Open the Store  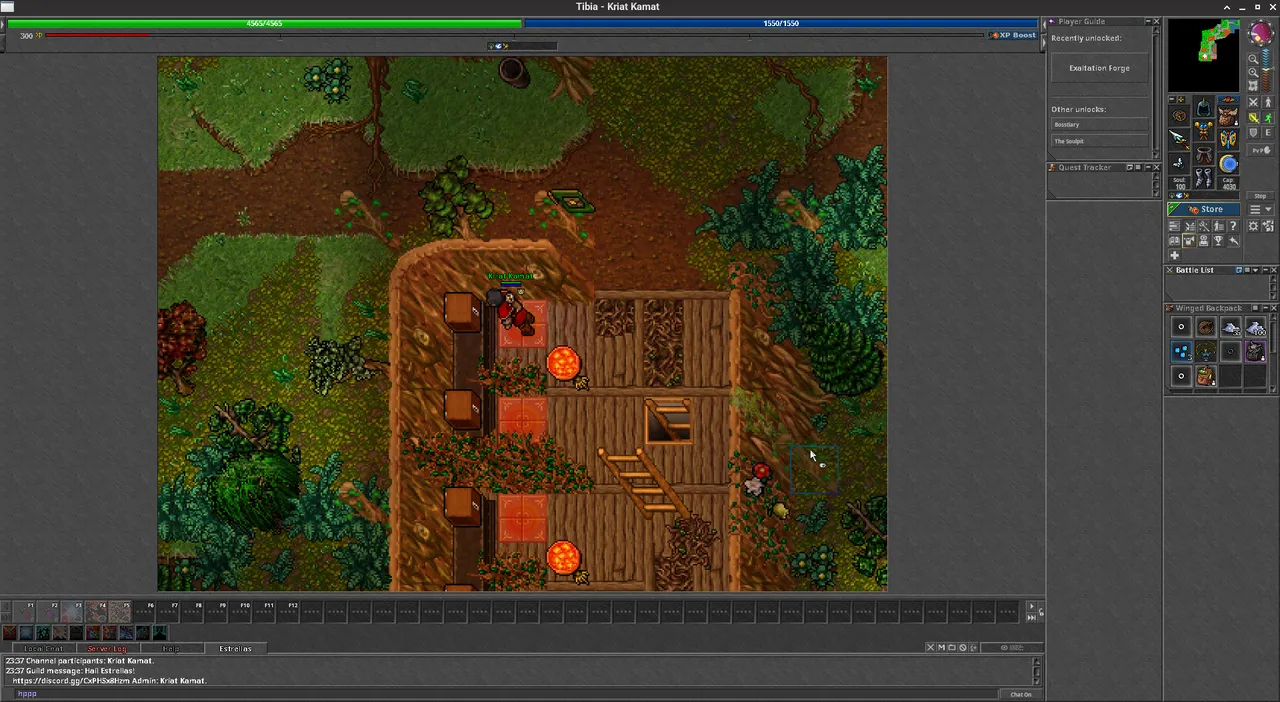point(1203,209)
